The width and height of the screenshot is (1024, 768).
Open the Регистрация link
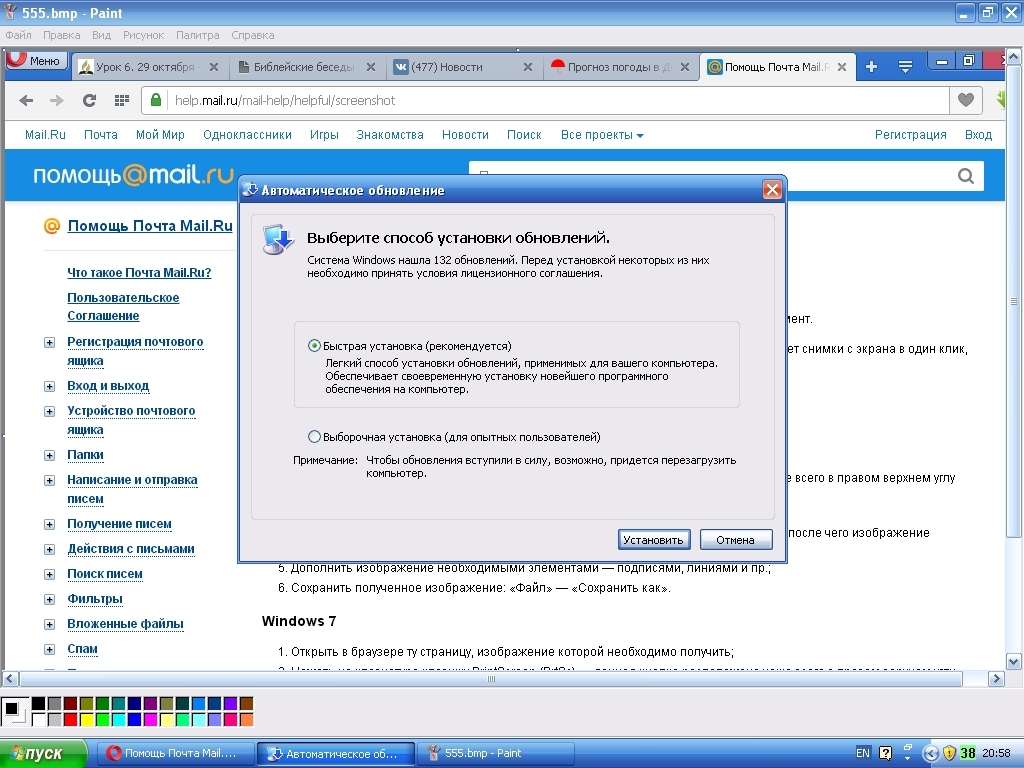click(x=910, y=135)
